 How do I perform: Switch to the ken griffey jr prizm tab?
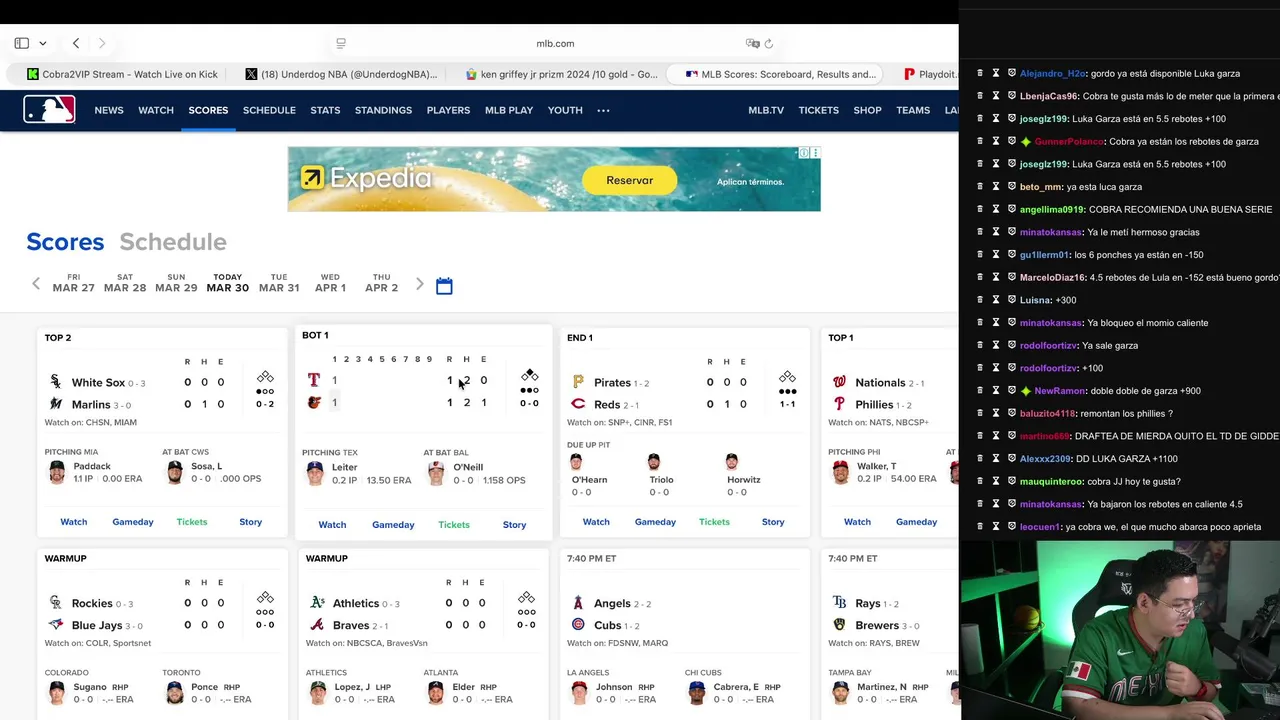coord(561,74)
